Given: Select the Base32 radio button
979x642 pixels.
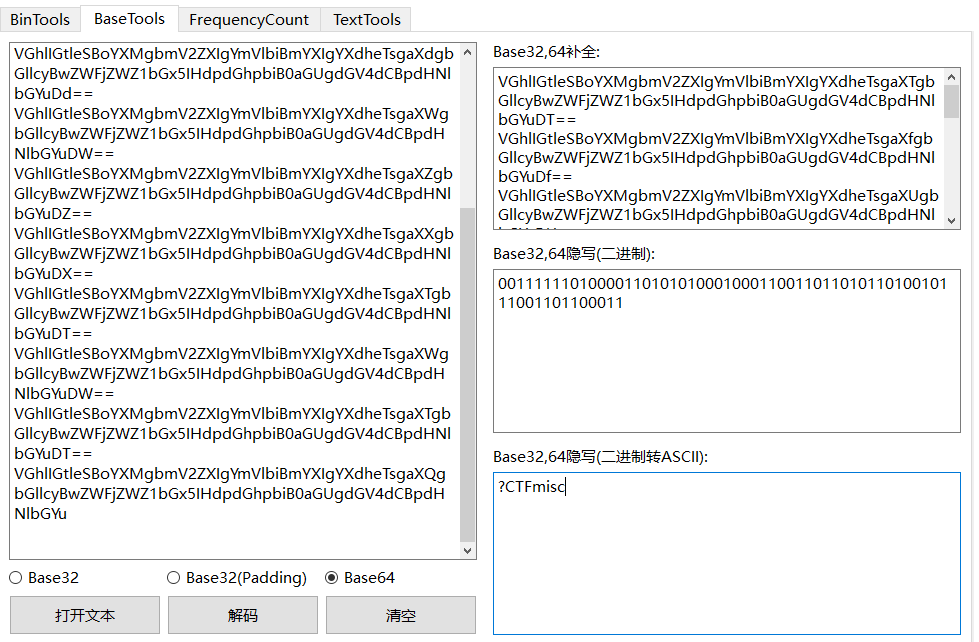Looking at the screenshot, I should (x=16, y=577).
